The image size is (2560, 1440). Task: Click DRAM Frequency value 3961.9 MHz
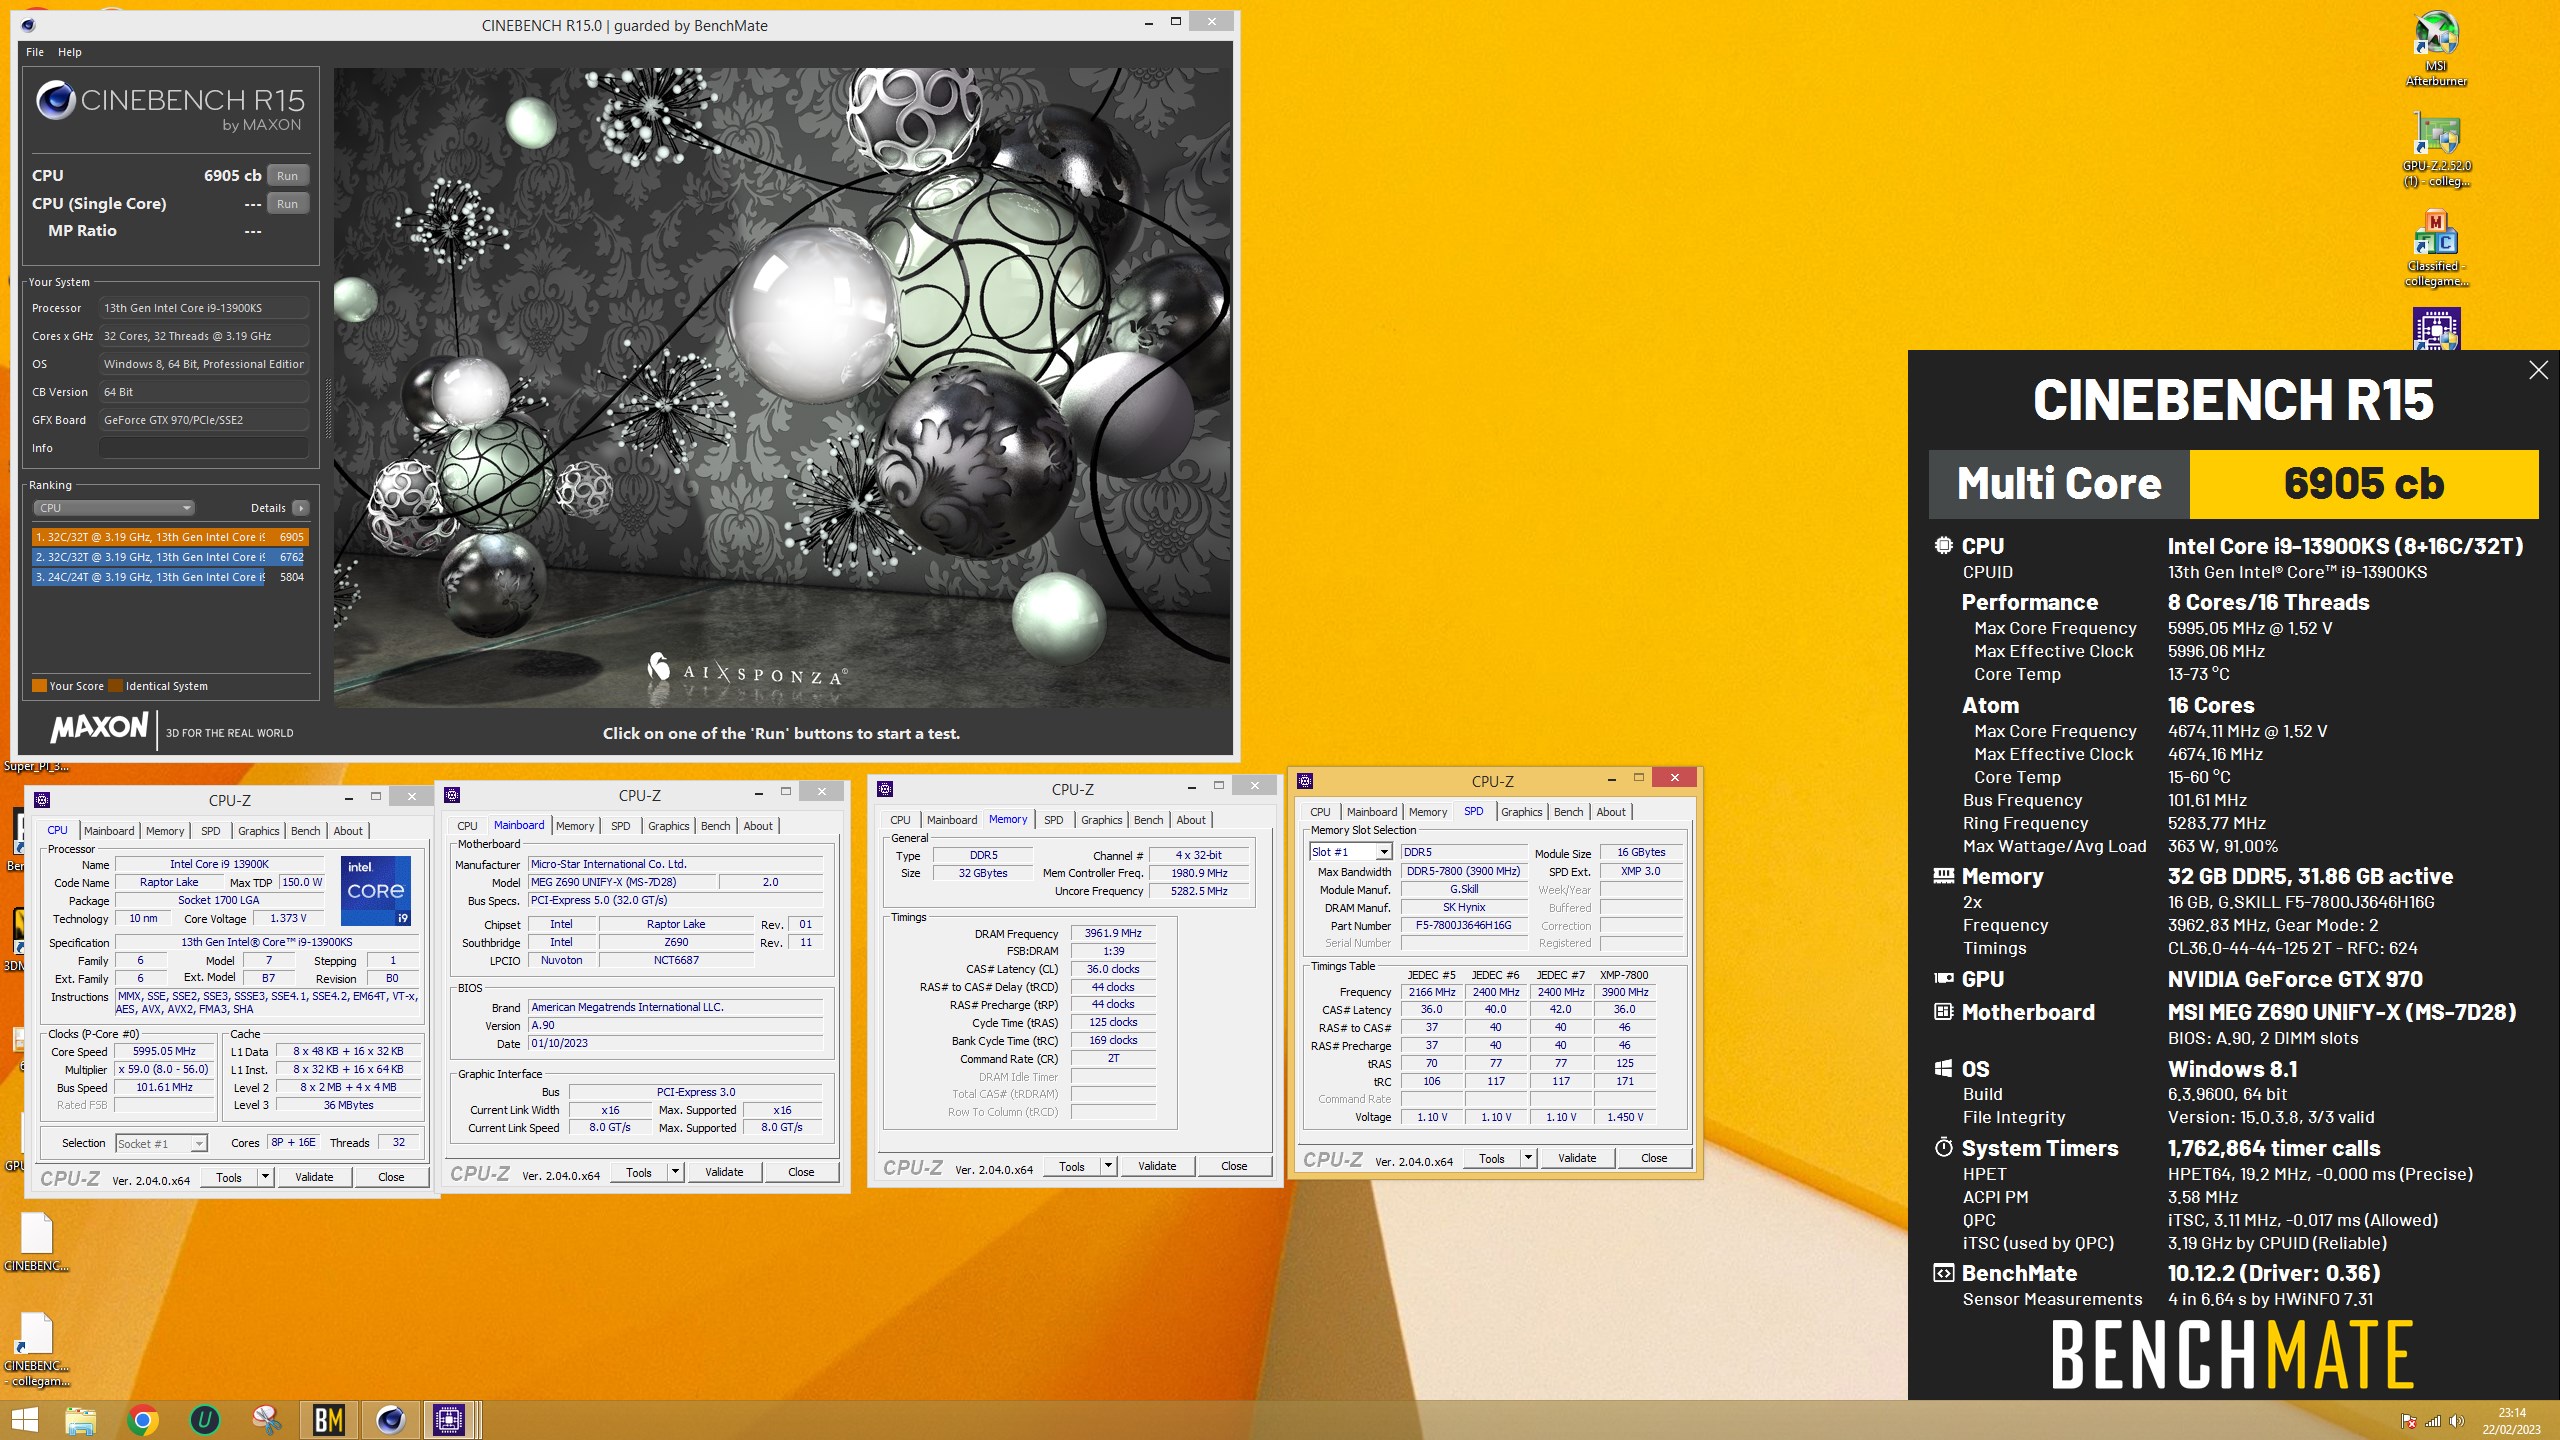[x=1113, y=933]
